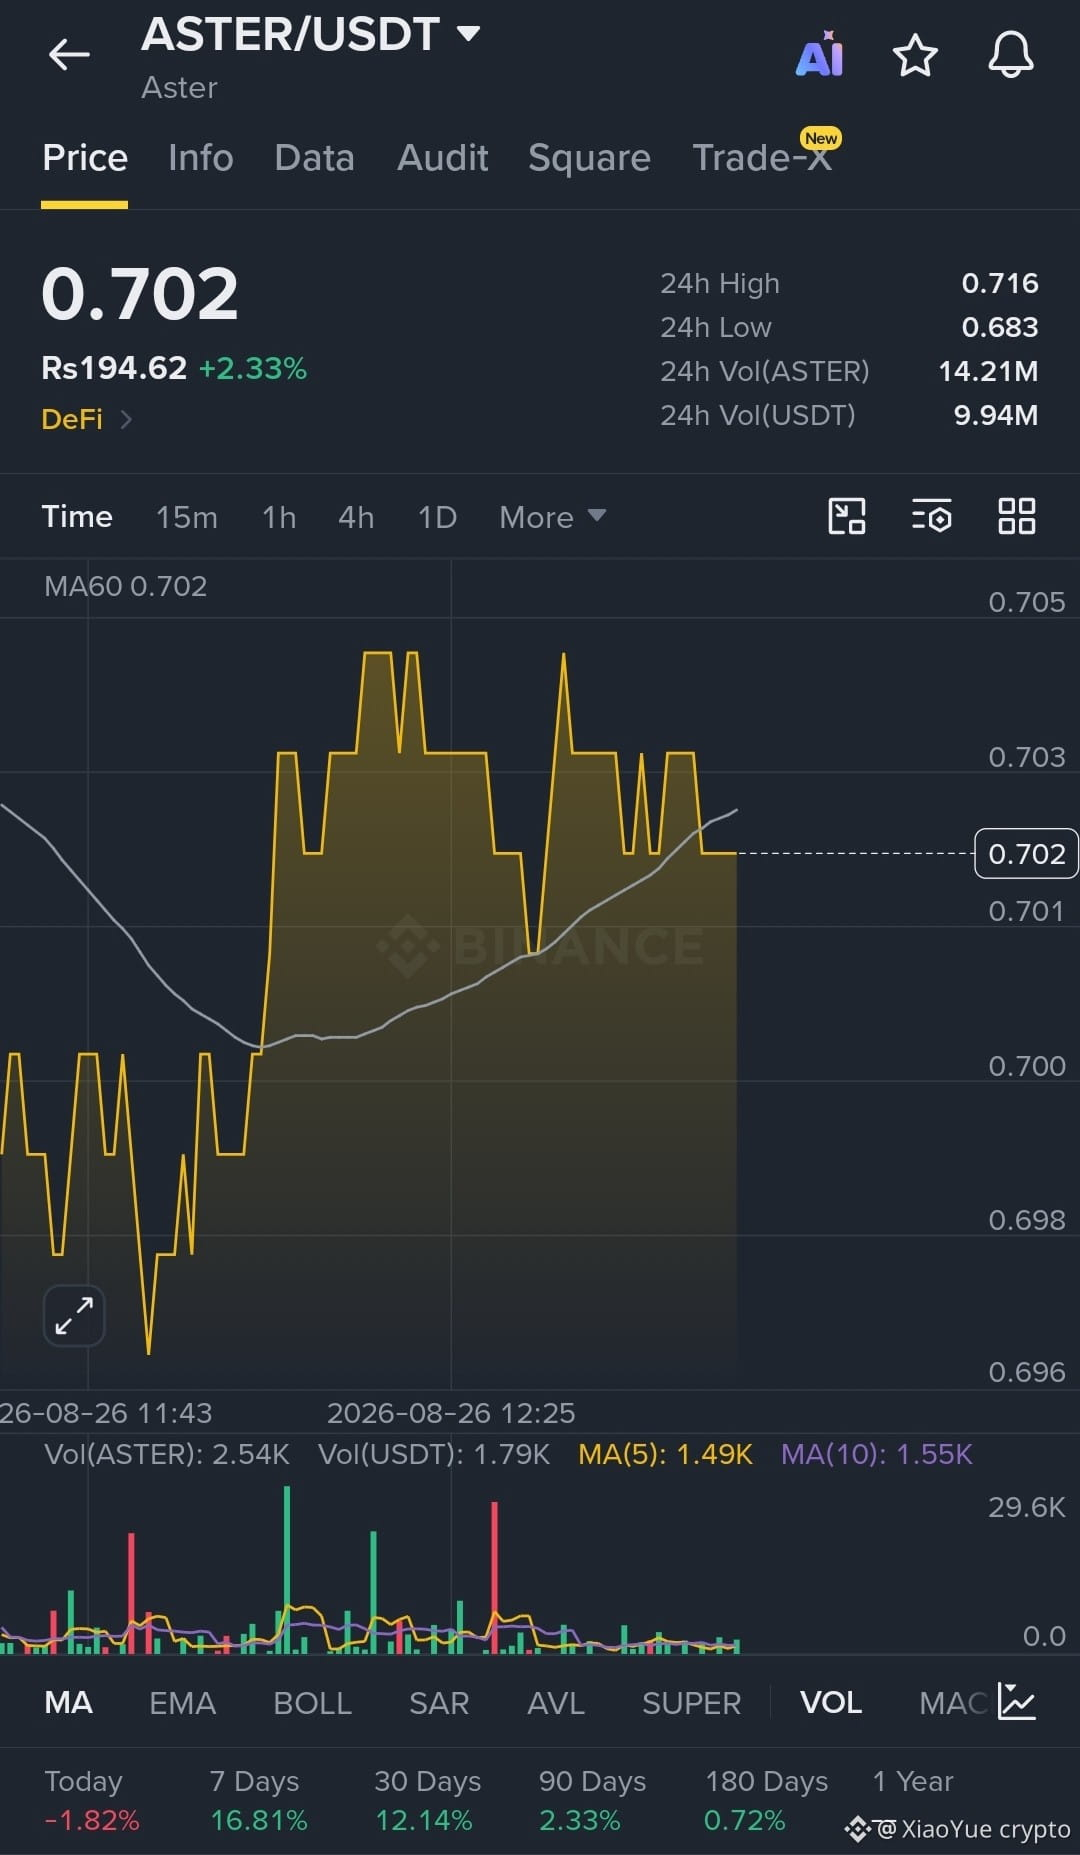Image resolution: width=1080 pixels, height=1855 pixels.
Task: Tap the Today -1.82% performance
Action: (92, 1800)
